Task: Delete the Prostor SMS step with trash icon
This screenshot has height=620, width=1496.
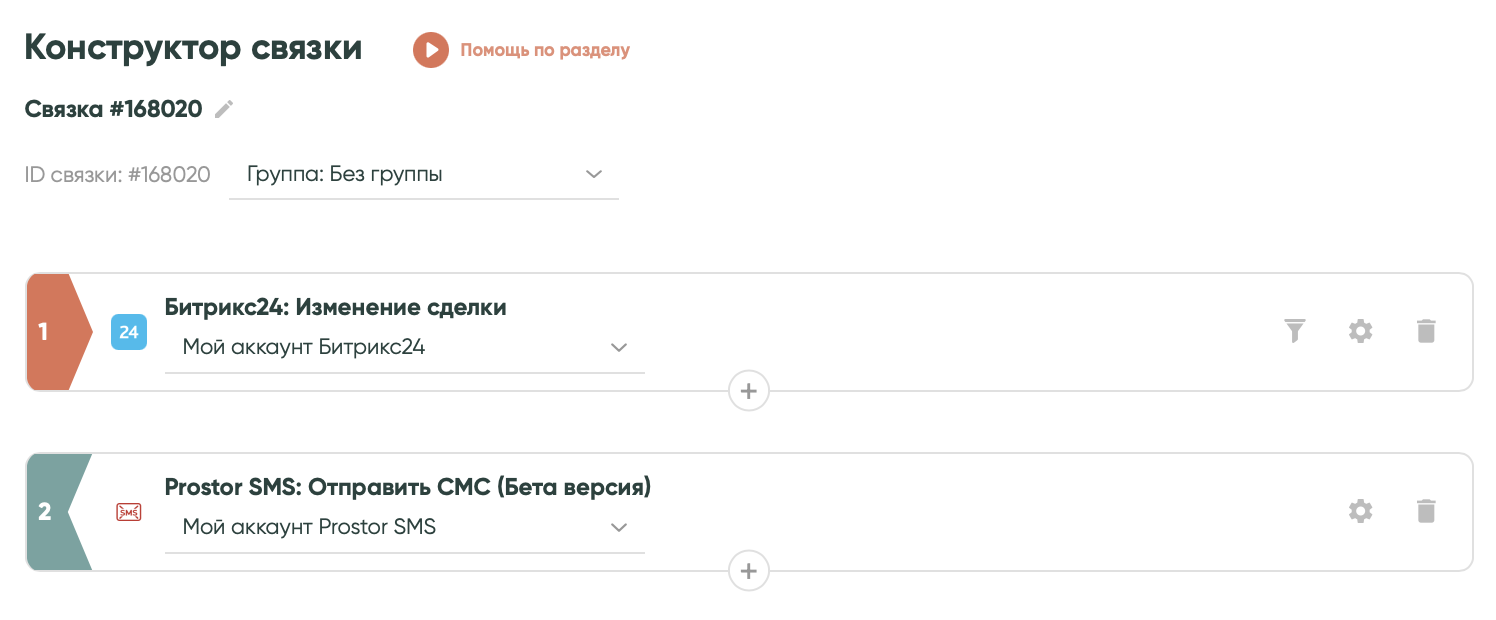Action: (1426, 511)
